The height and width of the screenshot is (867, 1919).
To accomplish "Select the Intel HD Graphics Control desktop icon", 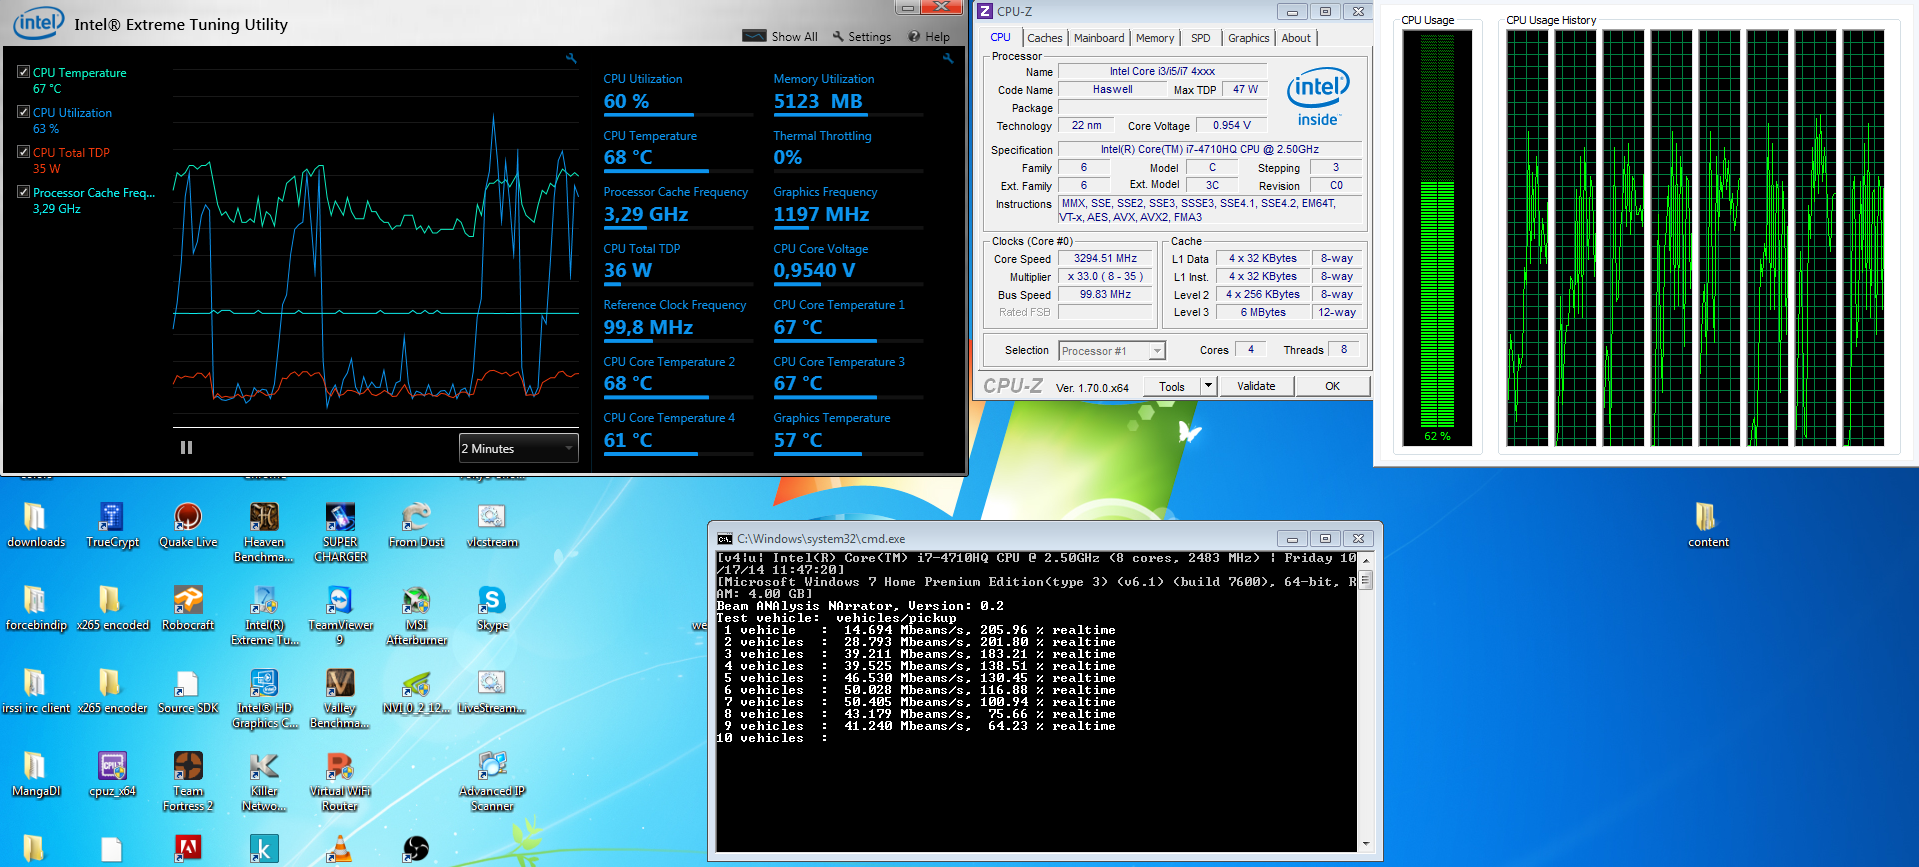I will [264, 699].
